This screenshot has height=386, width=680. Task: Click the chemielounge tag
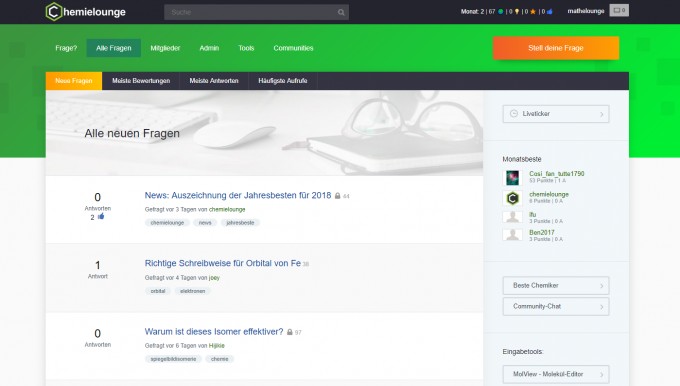tap(167, 223)
